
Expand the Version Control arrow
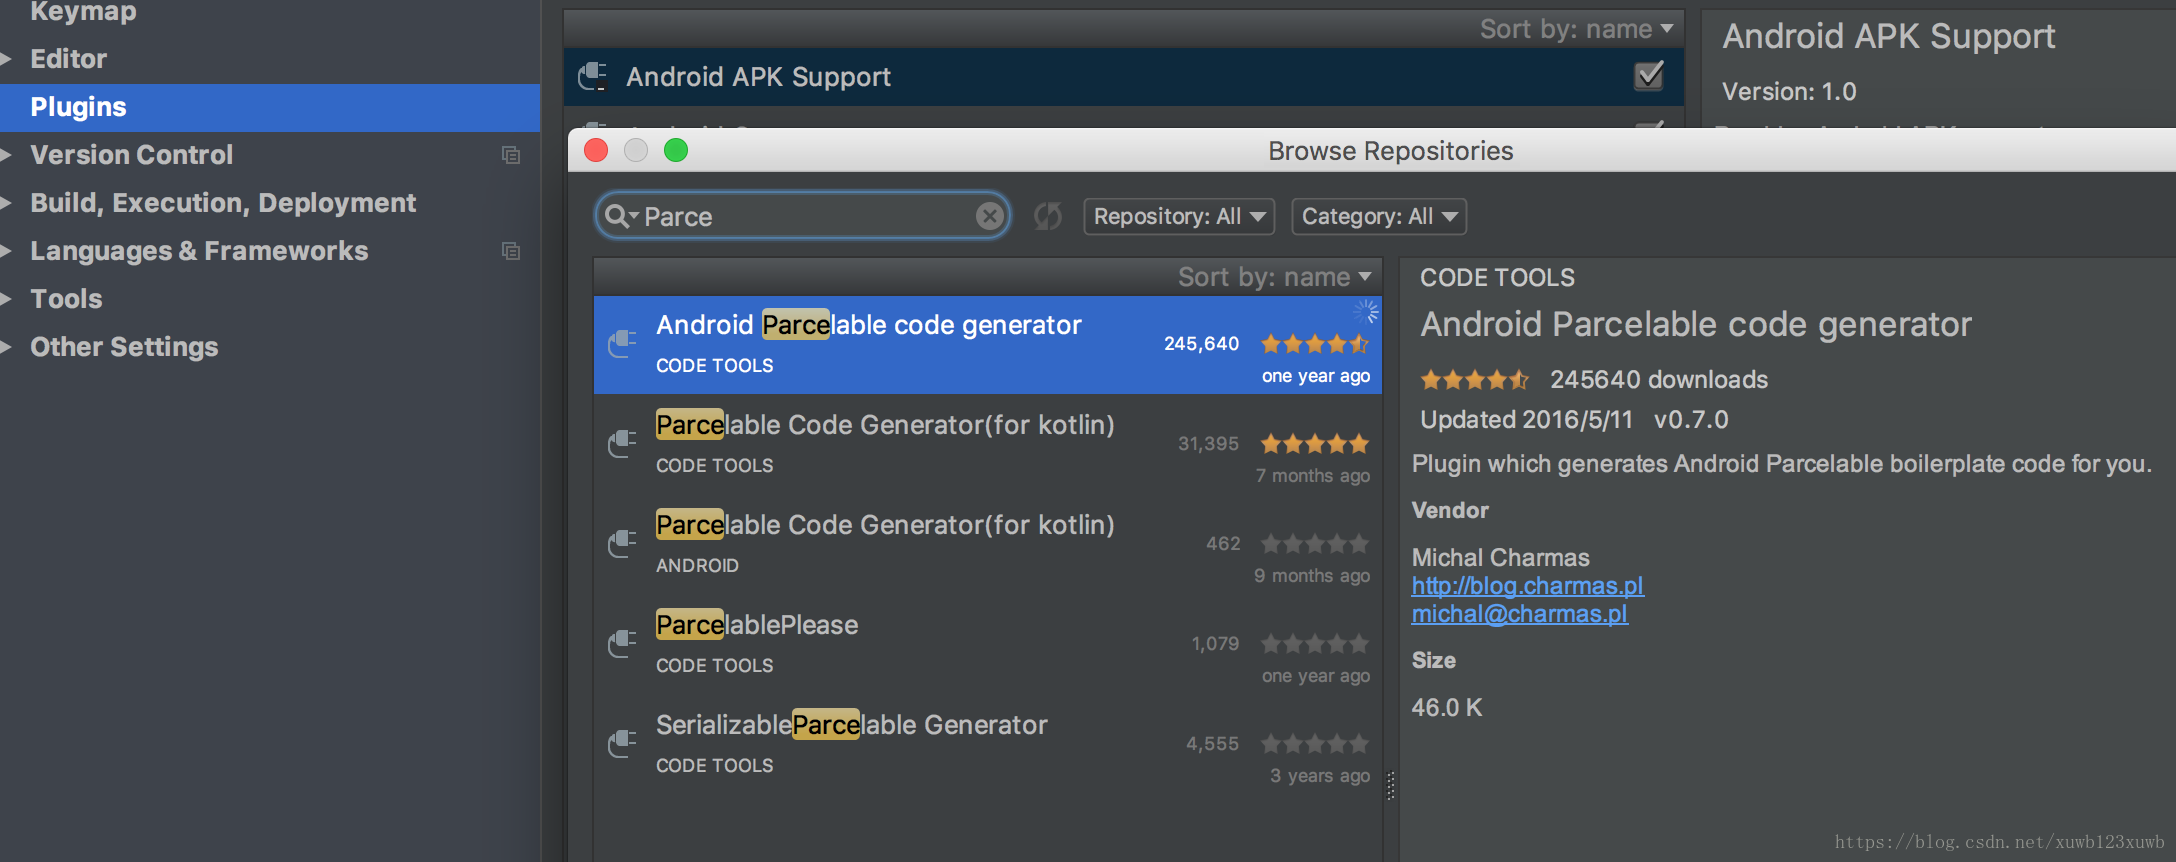pos(6,155)
